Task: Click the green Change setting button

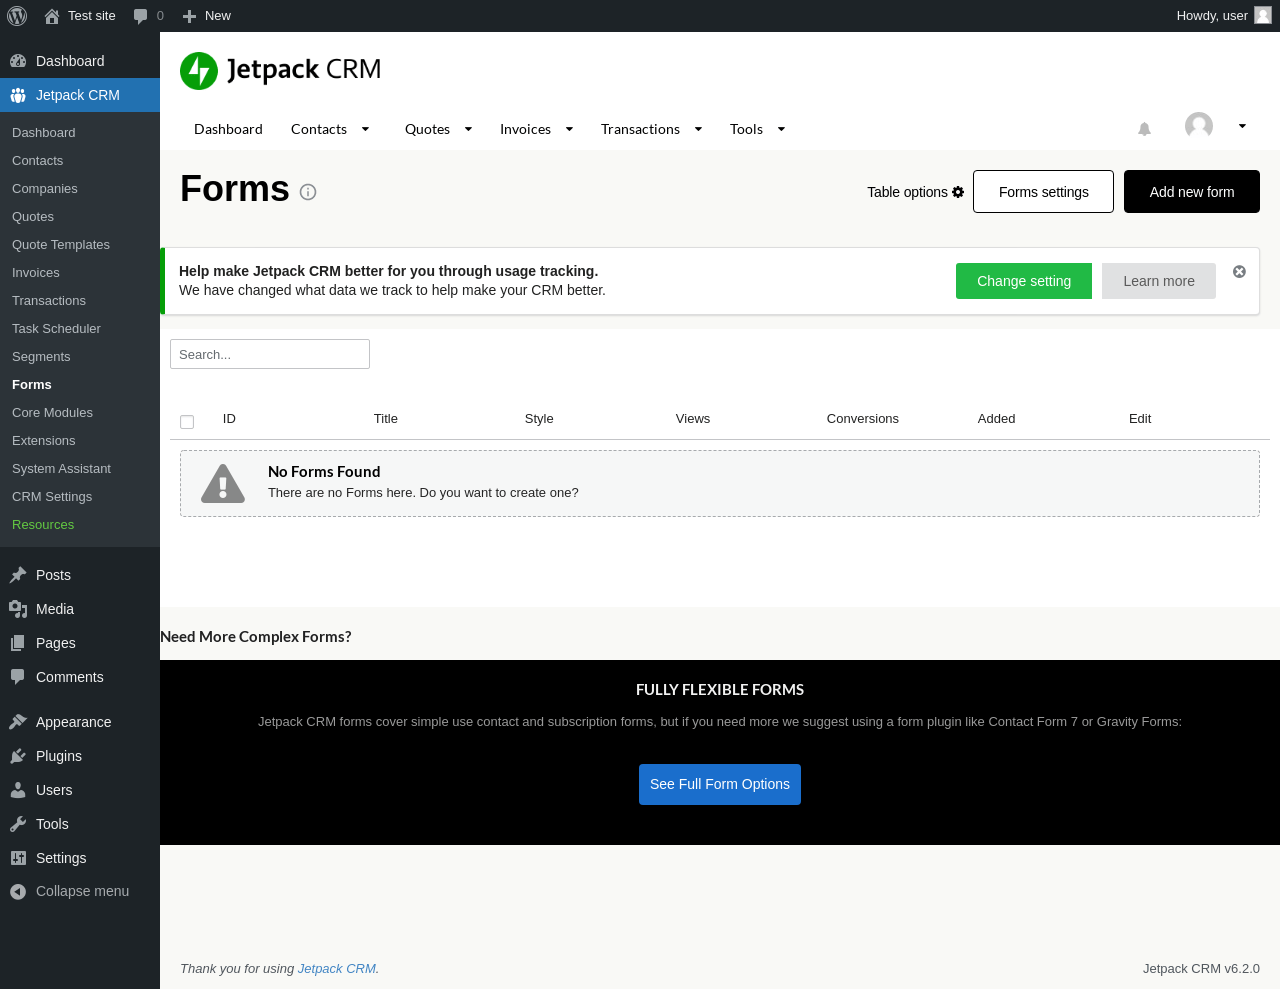Action: pyautogui.click(x=1024, y=281)
